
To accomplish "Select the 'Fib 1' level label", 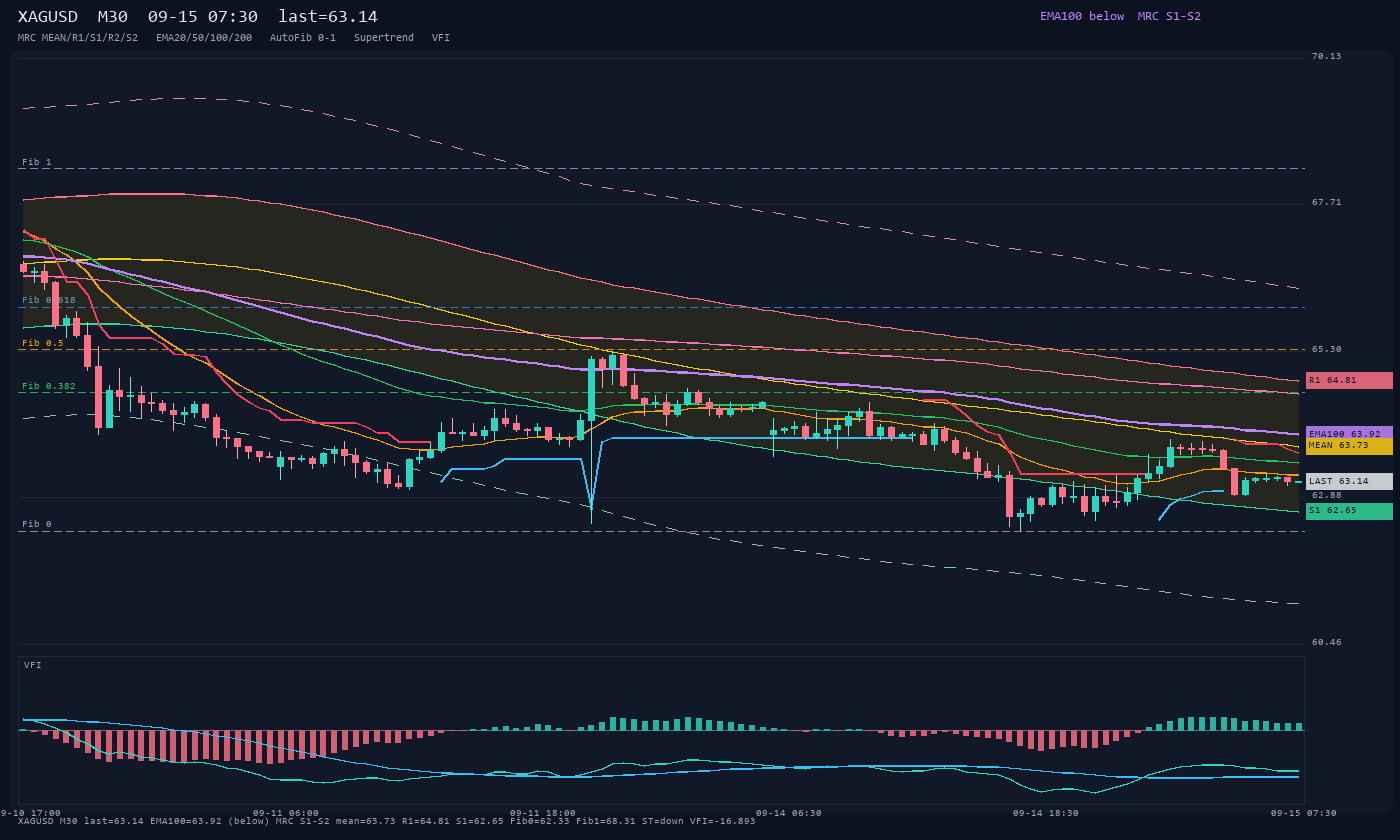I will [37, 162].
